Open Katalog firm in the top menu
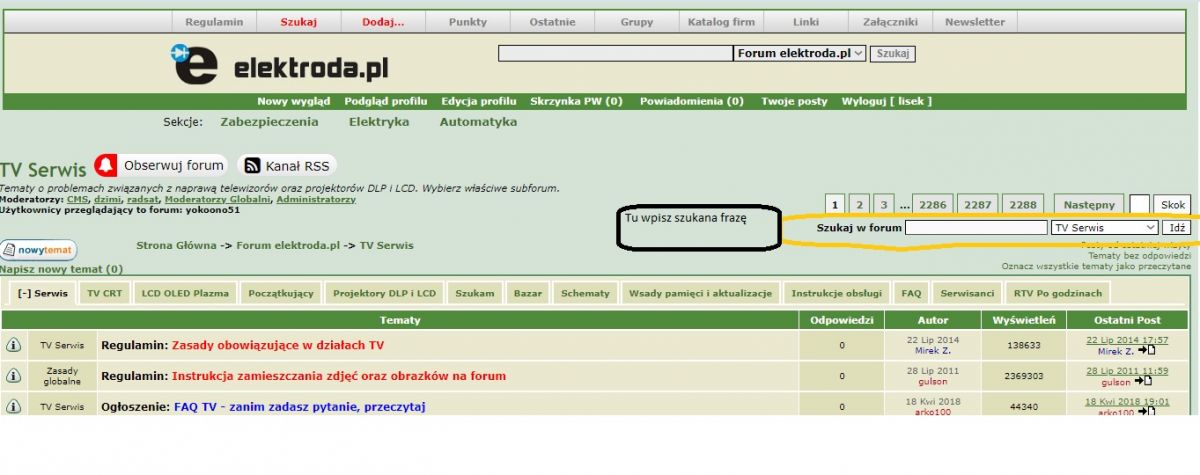 [x=721, y=22]
